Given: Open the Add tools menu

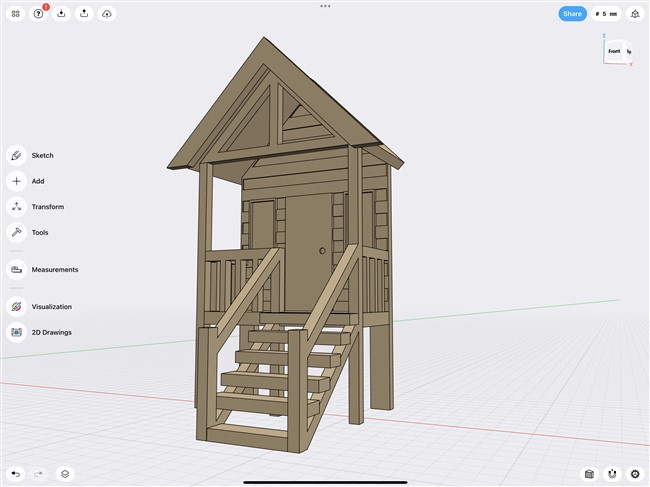Looking at the screenshot, I should point(17,182).
